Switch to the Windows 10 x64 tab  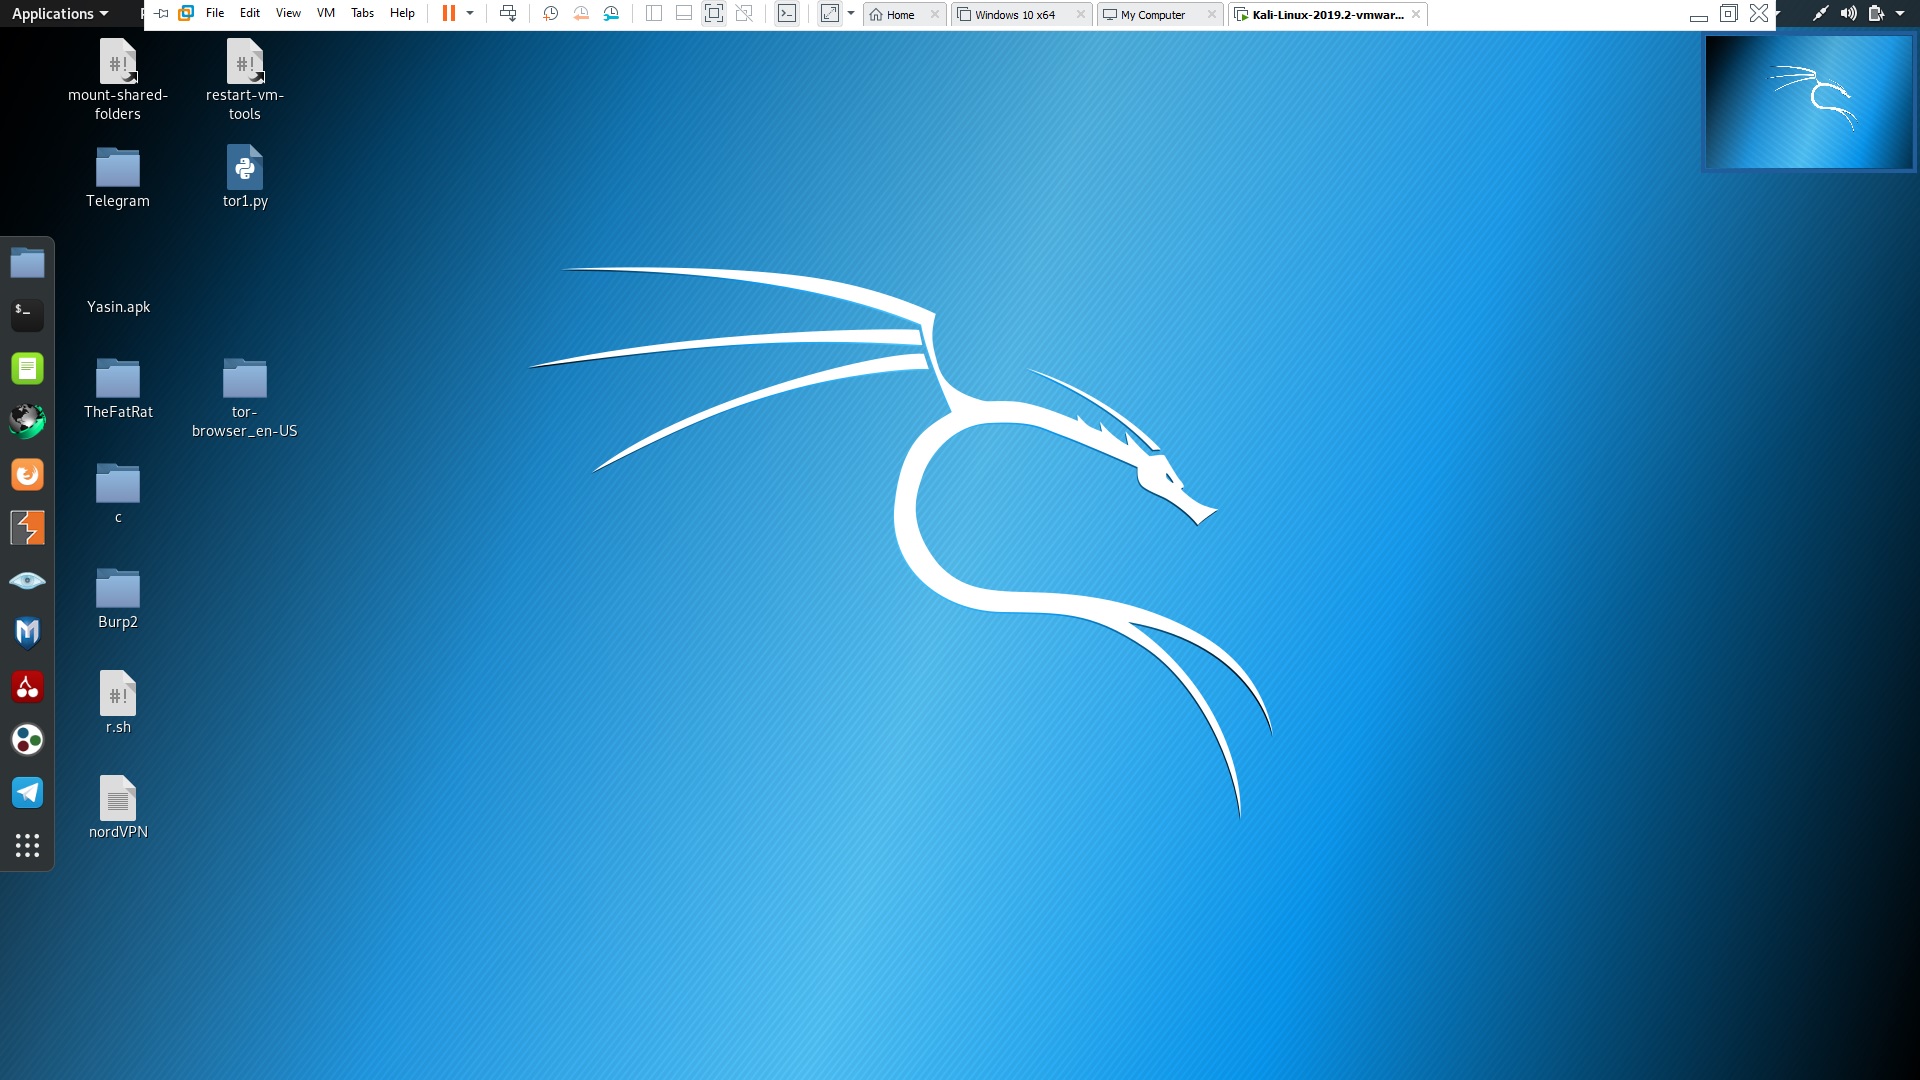(x=1015, y=14)
